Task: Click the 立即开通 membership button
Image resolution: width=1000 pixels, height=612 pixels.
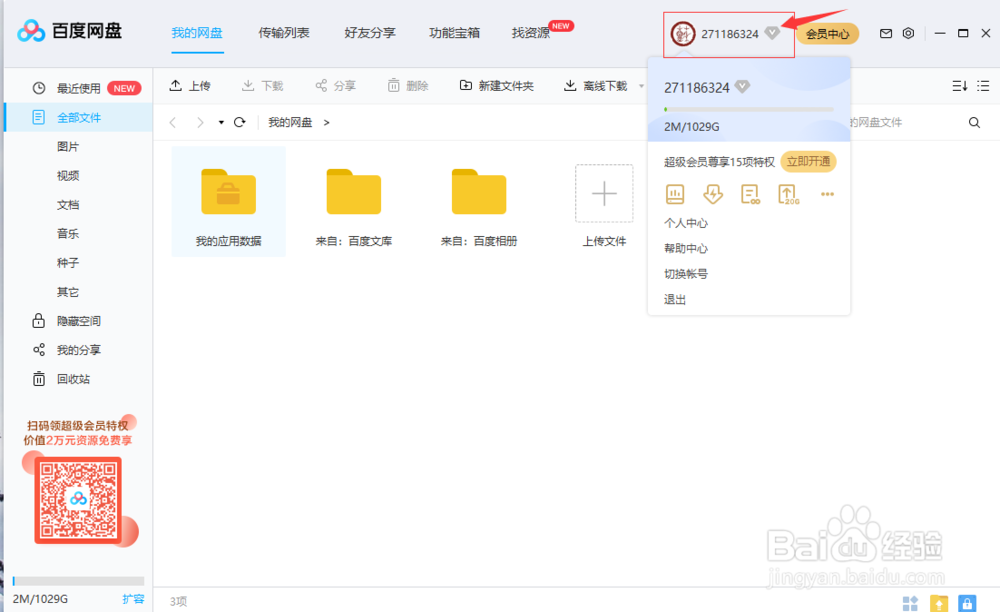Action: [x=808, y=160]
